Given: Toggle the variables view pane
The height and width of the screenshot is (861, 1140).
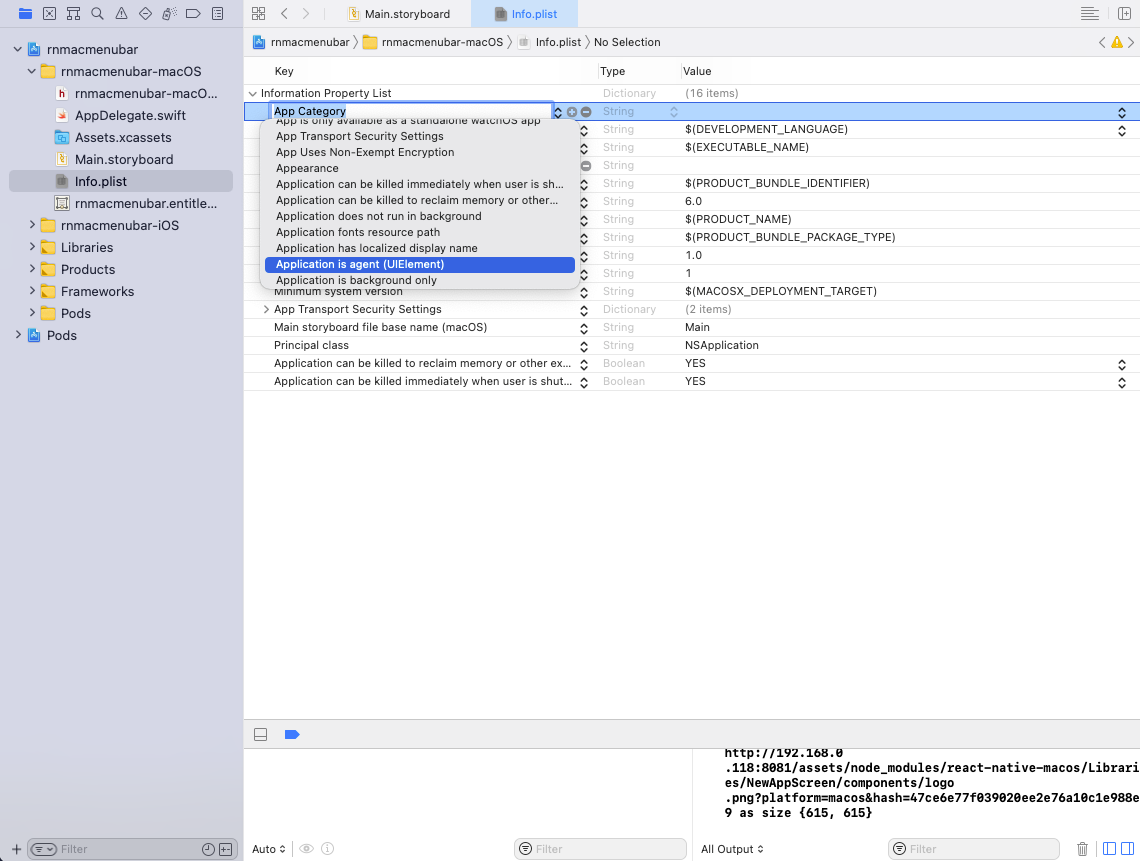Looking at the screenshot, I should [1109, 849].
